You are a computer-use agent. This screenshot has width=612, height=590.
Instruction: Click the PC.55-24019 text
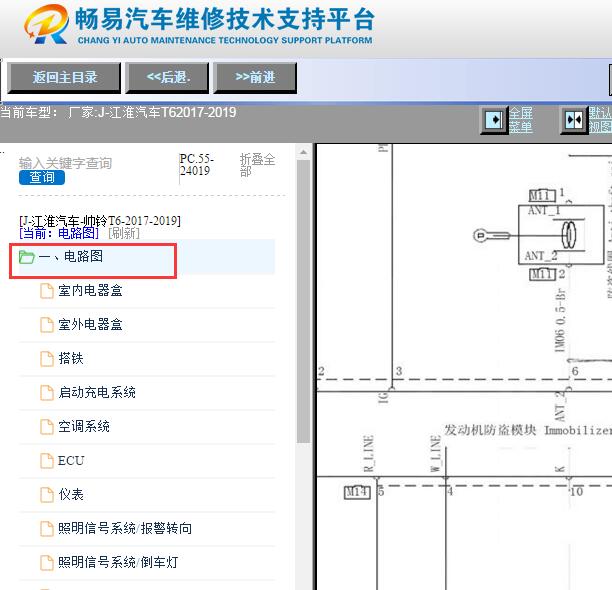click(x=197, y=165)
